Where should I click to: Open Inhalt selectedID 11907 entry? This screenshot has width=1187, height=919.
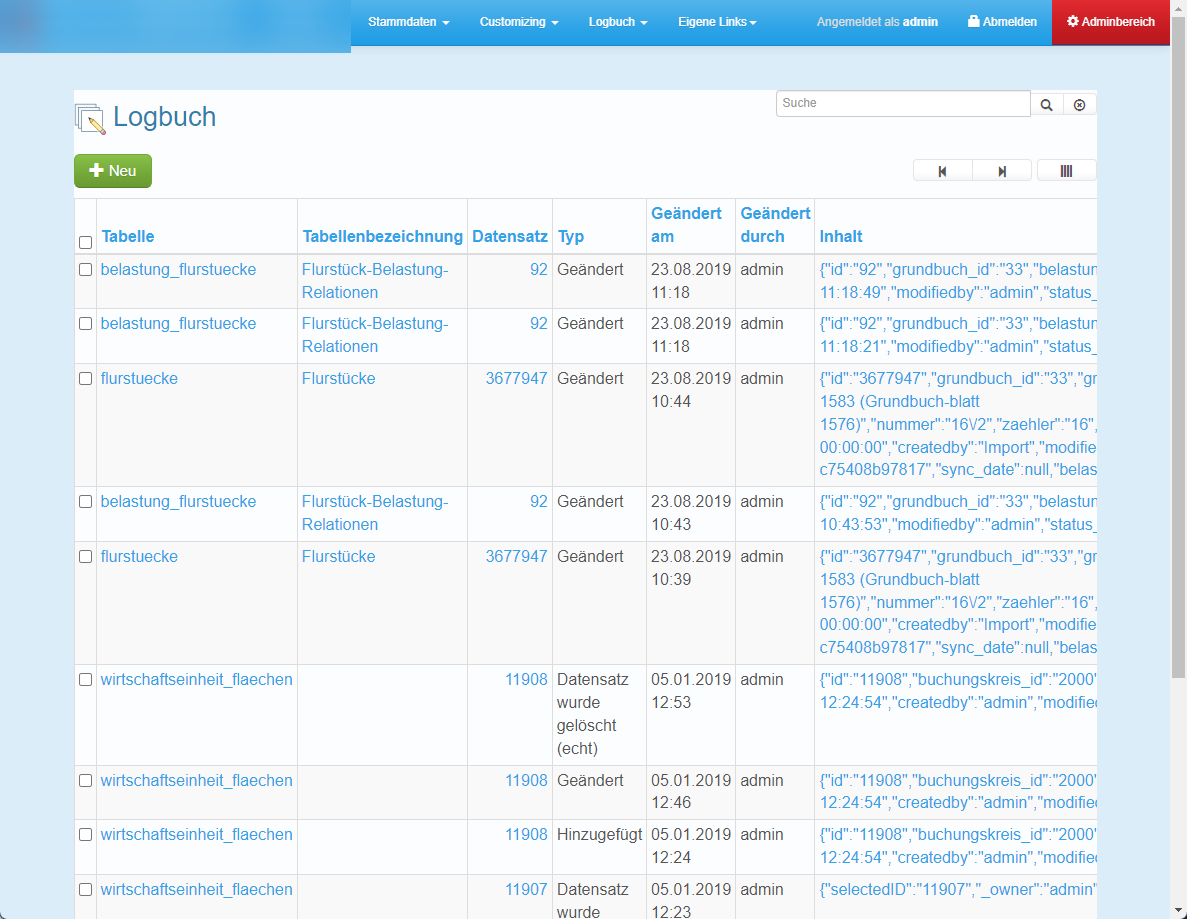(x=958, y=889)
